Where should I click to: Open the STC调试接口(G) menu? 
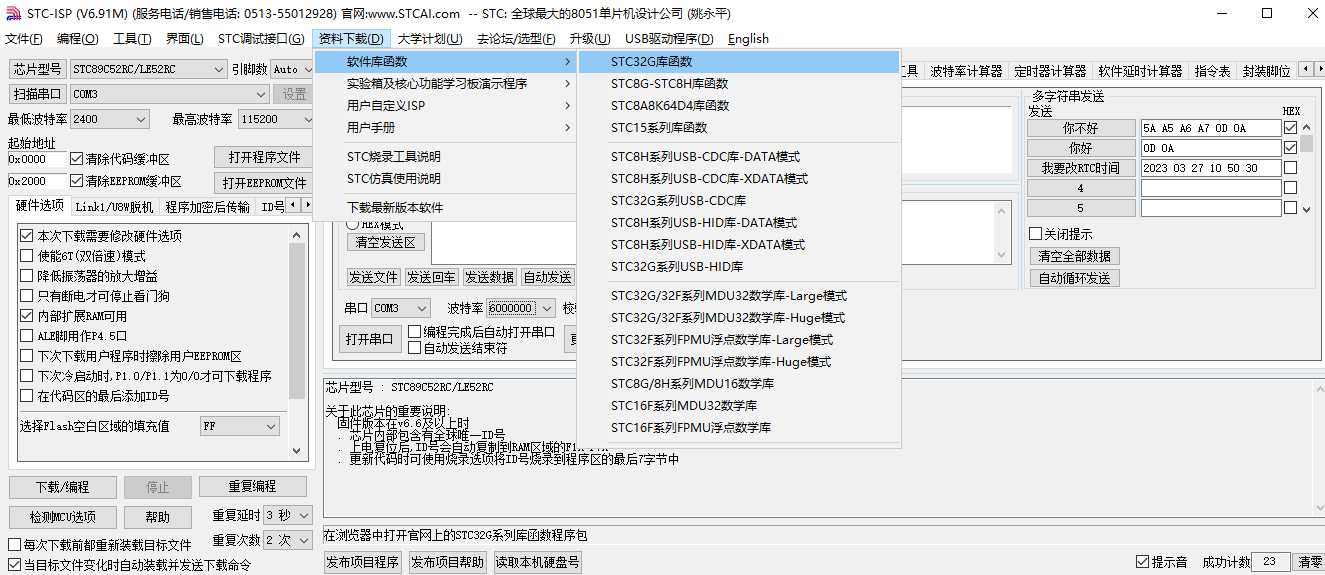(261, 39)
